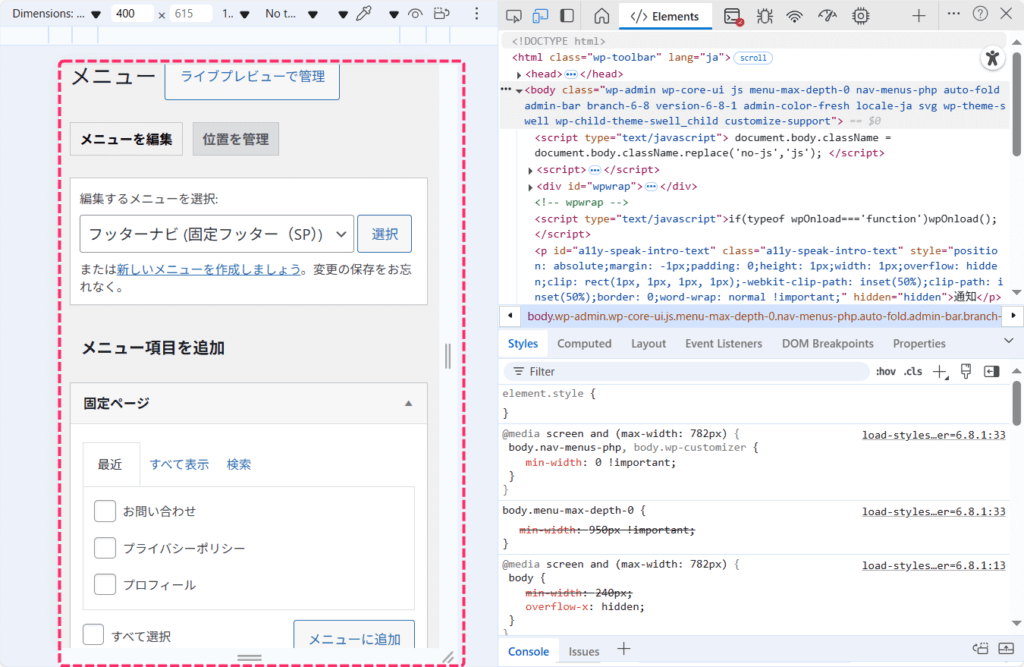Open the Event Listeners tab
The image size is (1024, 667).
[x=723, y=344]
